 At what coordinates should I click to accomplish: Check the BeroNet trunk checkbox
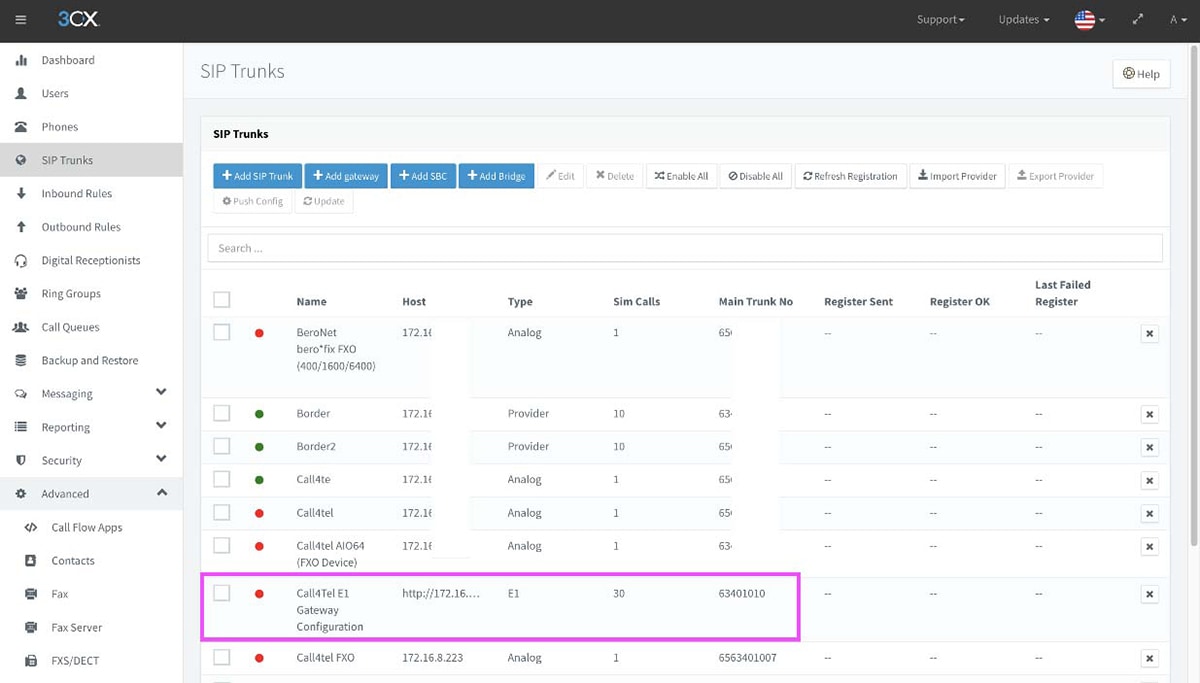(x=222, y=332)
